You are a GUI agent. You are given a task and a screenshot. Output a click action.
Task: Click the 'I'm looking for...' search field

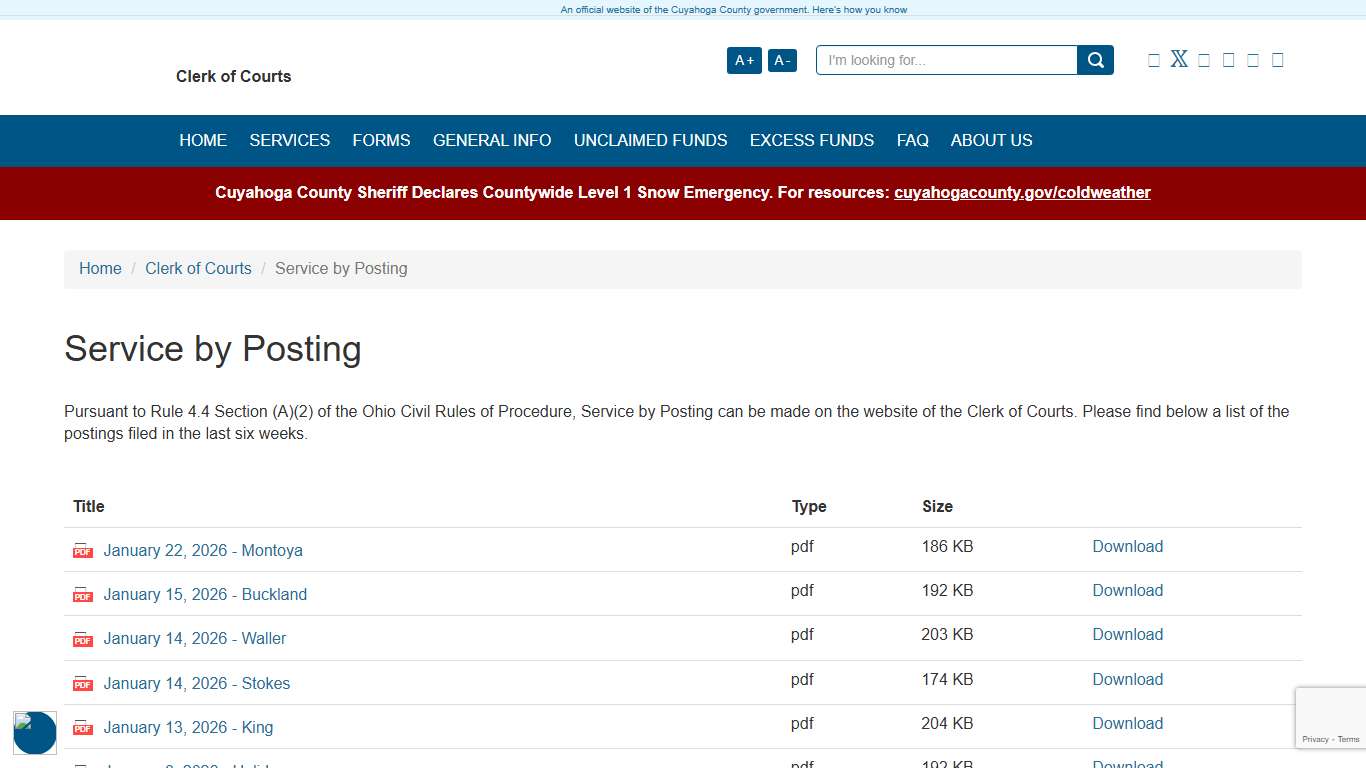[x=946, y=60]
